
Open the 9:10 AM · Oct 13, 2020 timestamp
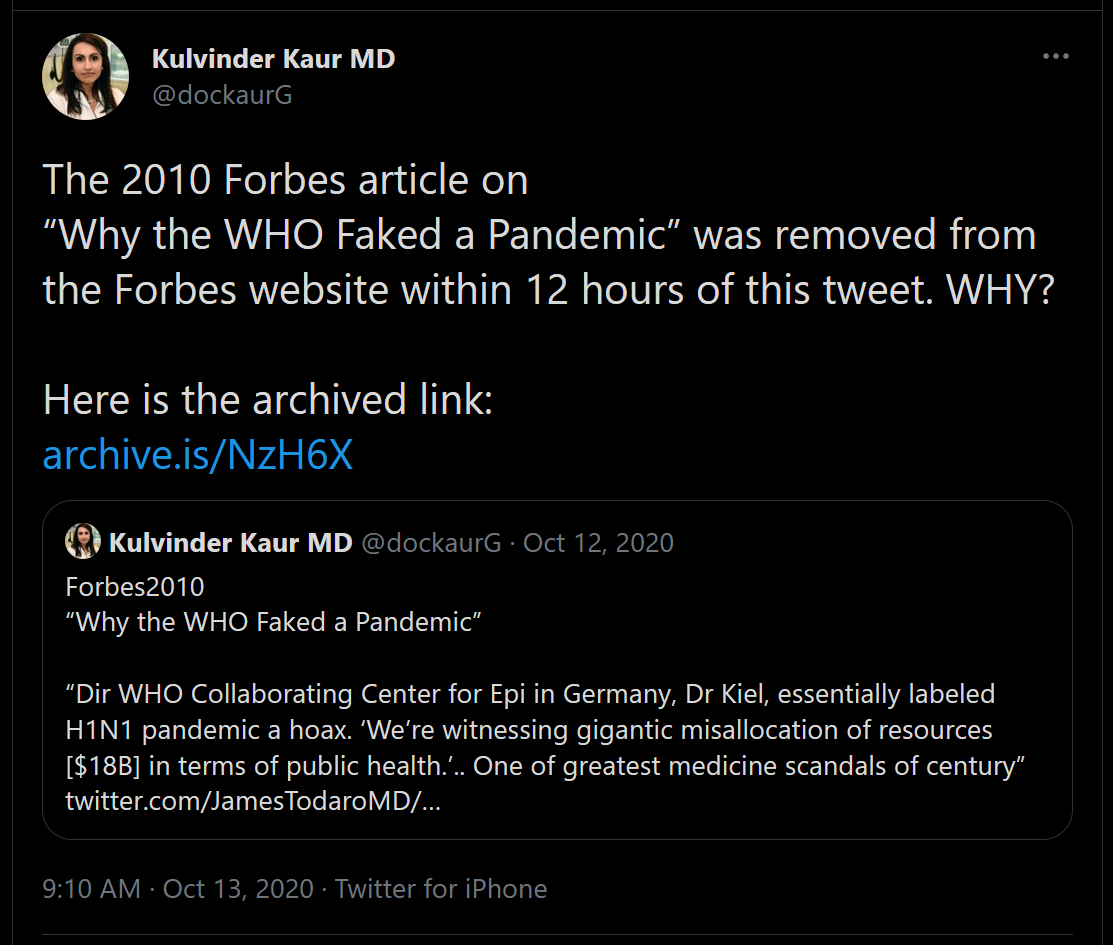pos(178,888)
